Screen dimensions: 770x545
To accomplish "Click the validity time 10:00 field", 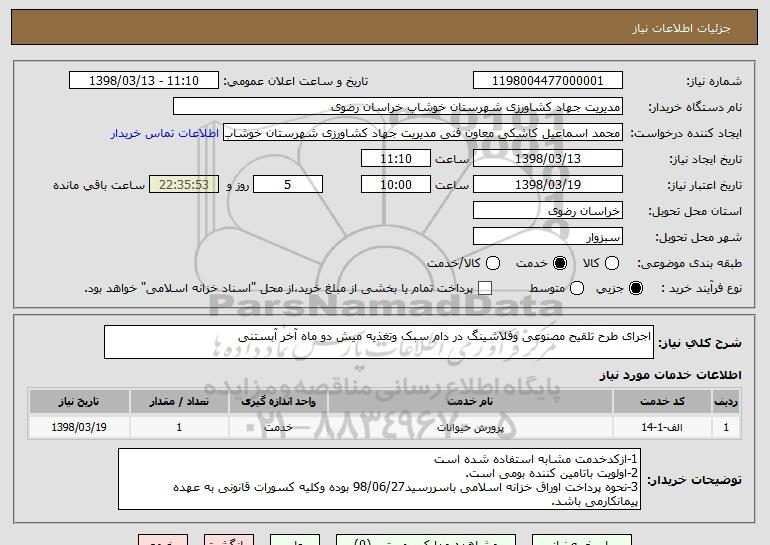I will click(x=396, y=185).
